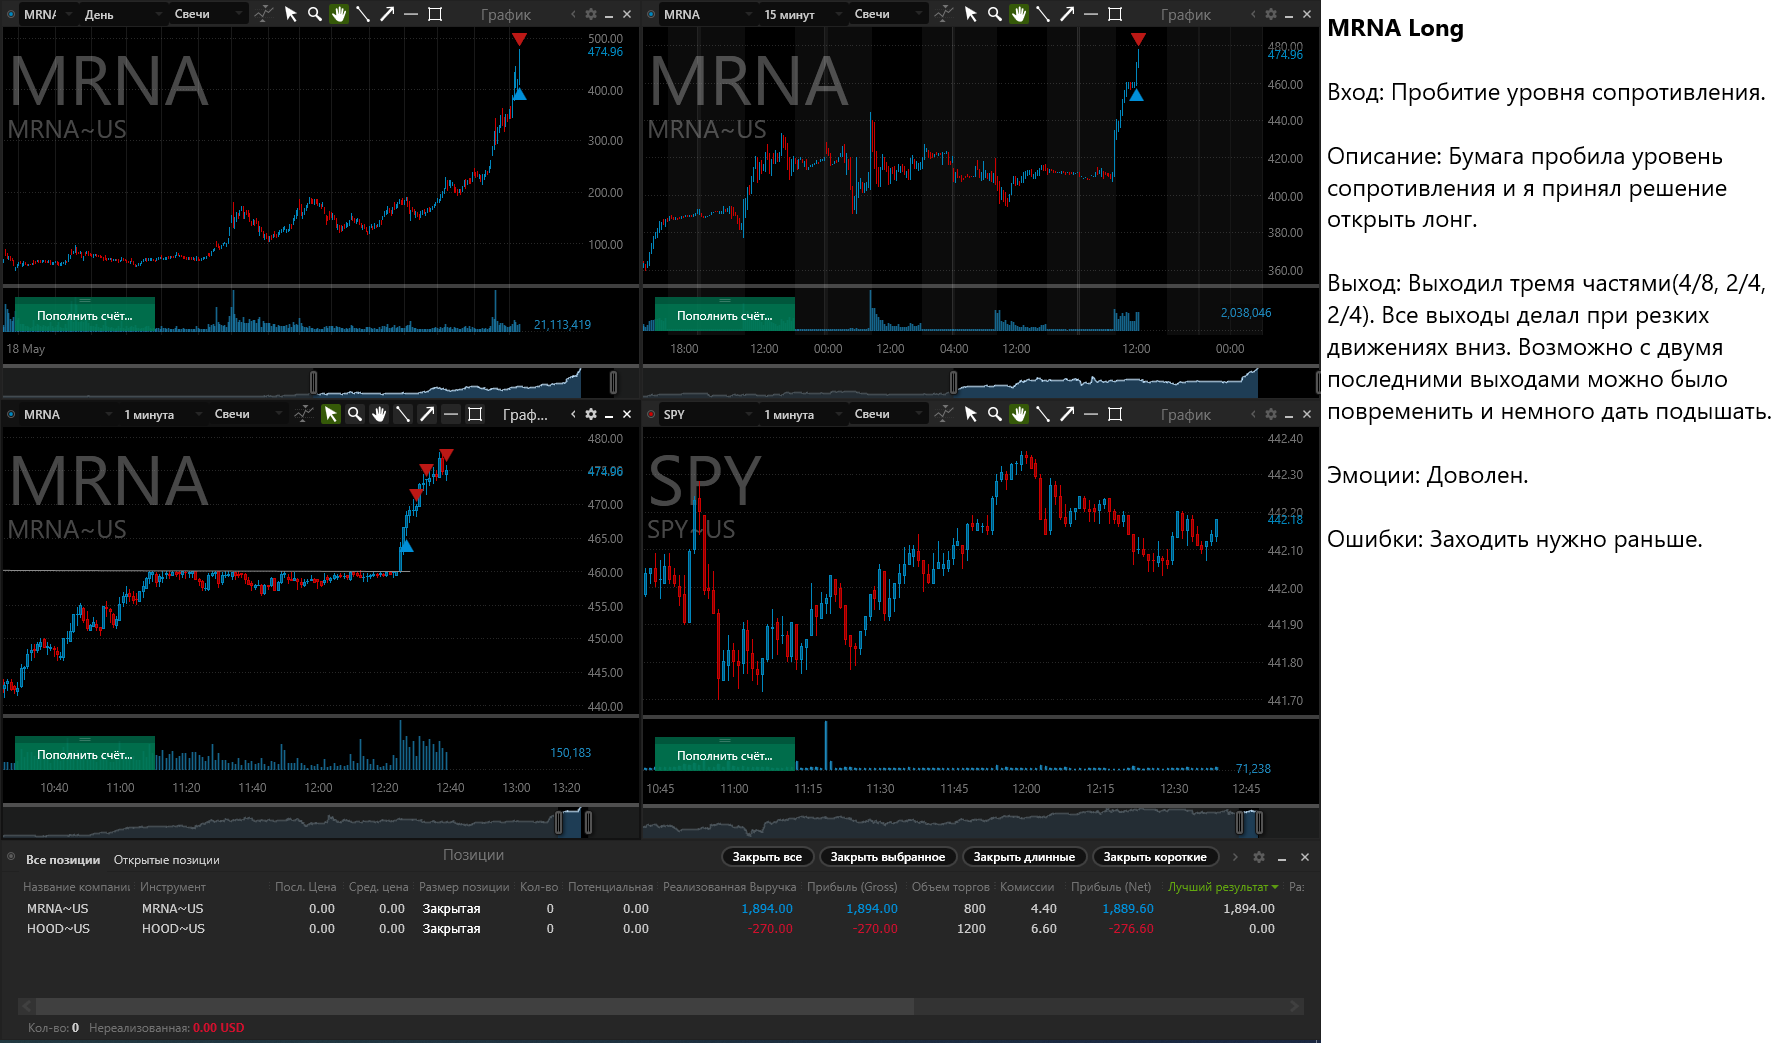Pick line tool in MRNA 15-minute chart

tap(1042, 14)
